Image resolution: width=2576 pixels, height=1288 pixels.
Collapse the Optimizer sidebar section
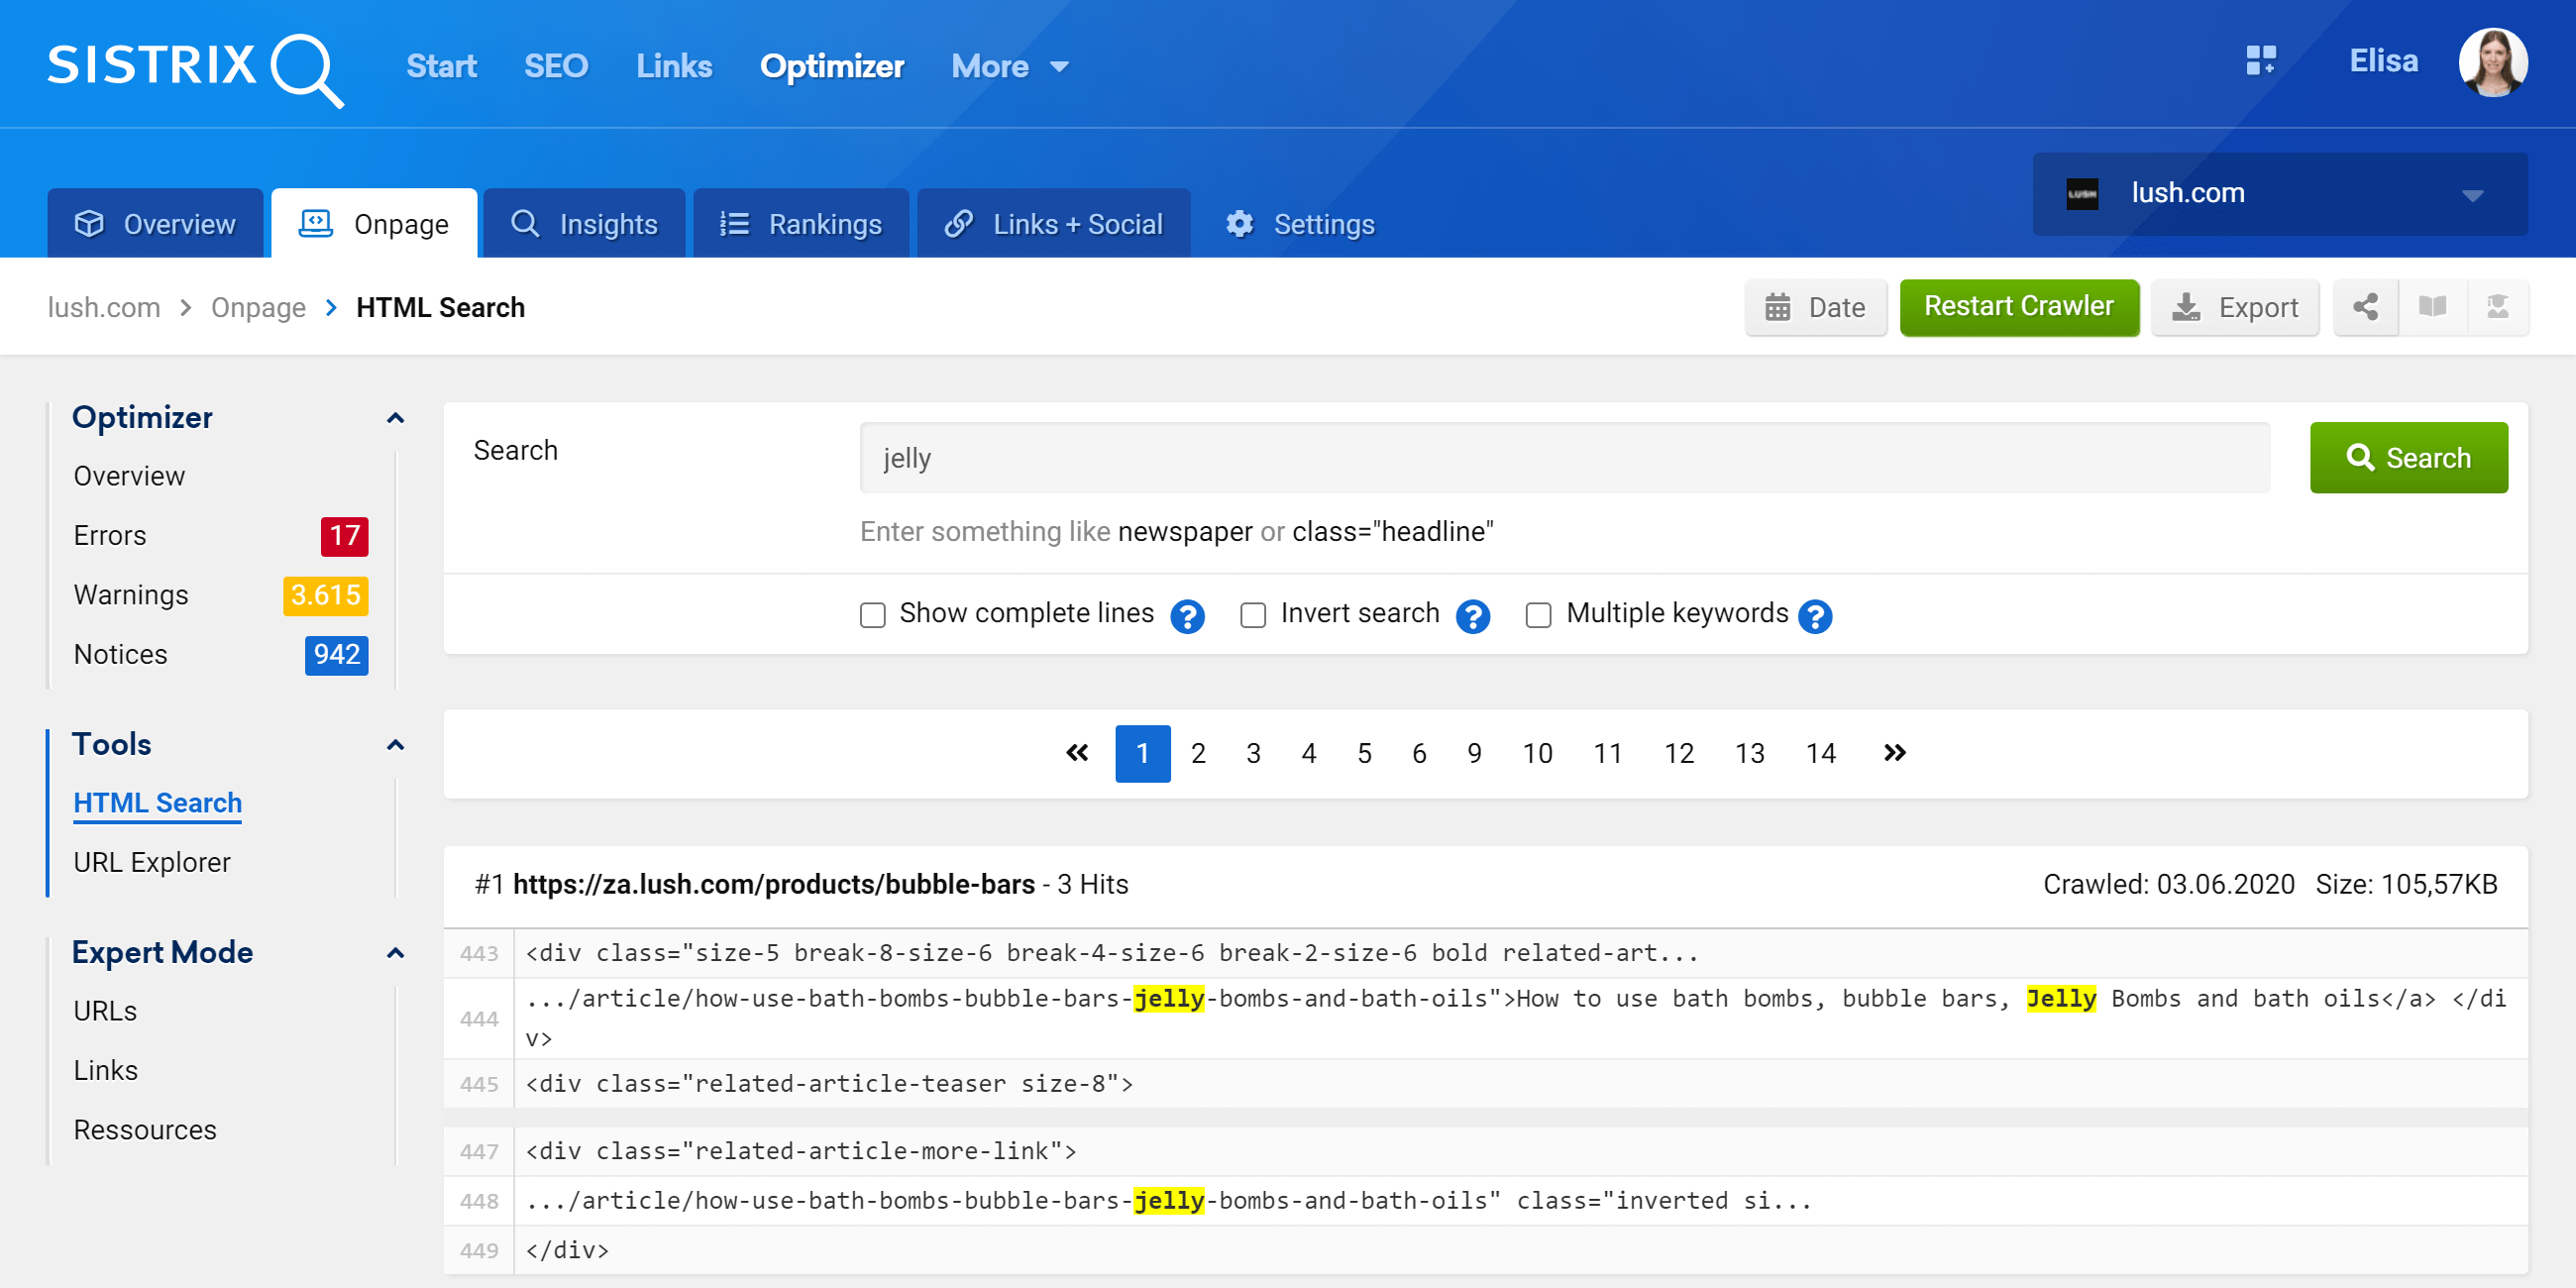(395, 418)
